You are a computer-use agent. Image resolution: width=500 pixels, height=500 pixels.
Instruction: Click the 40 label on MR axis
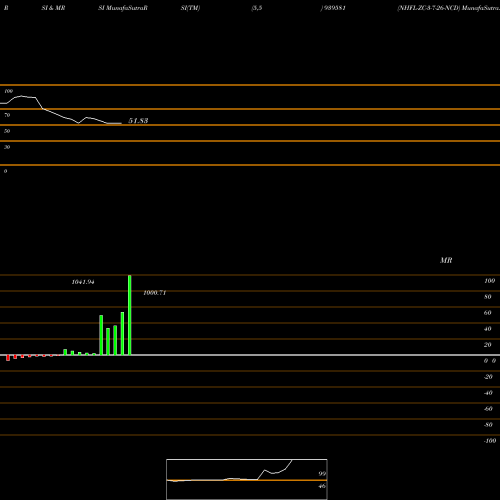(488, 329)
